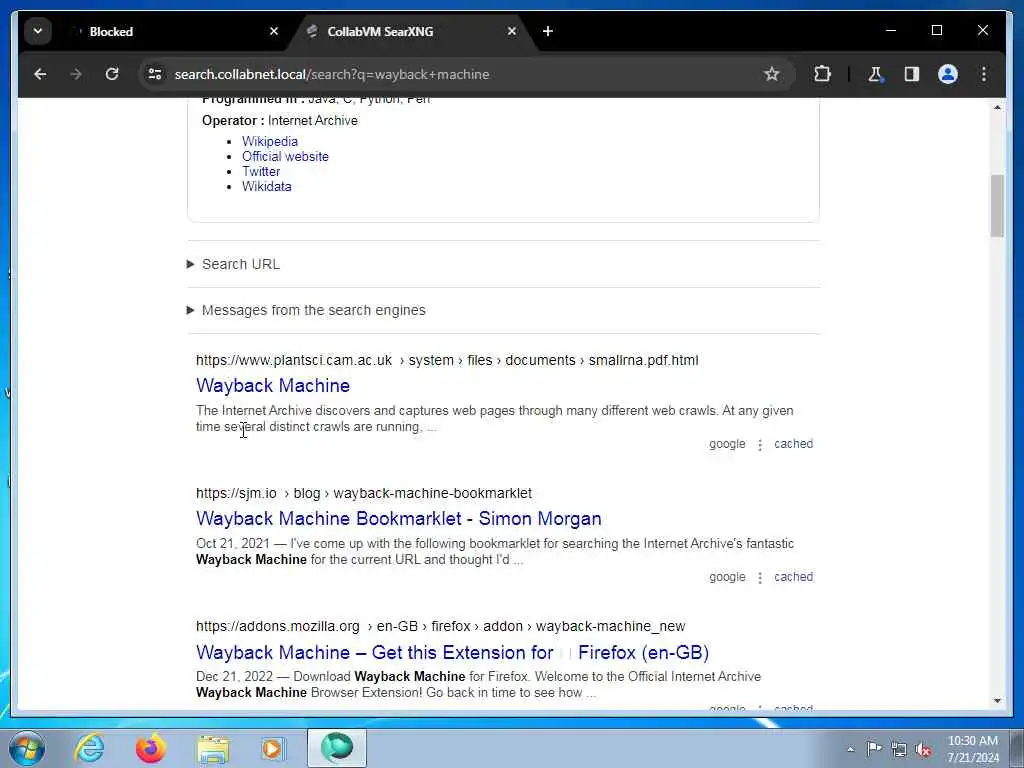1024x768 pixels.
Task: Open Windows Explorer folder from taskbar
Action: tap(212, 748)
